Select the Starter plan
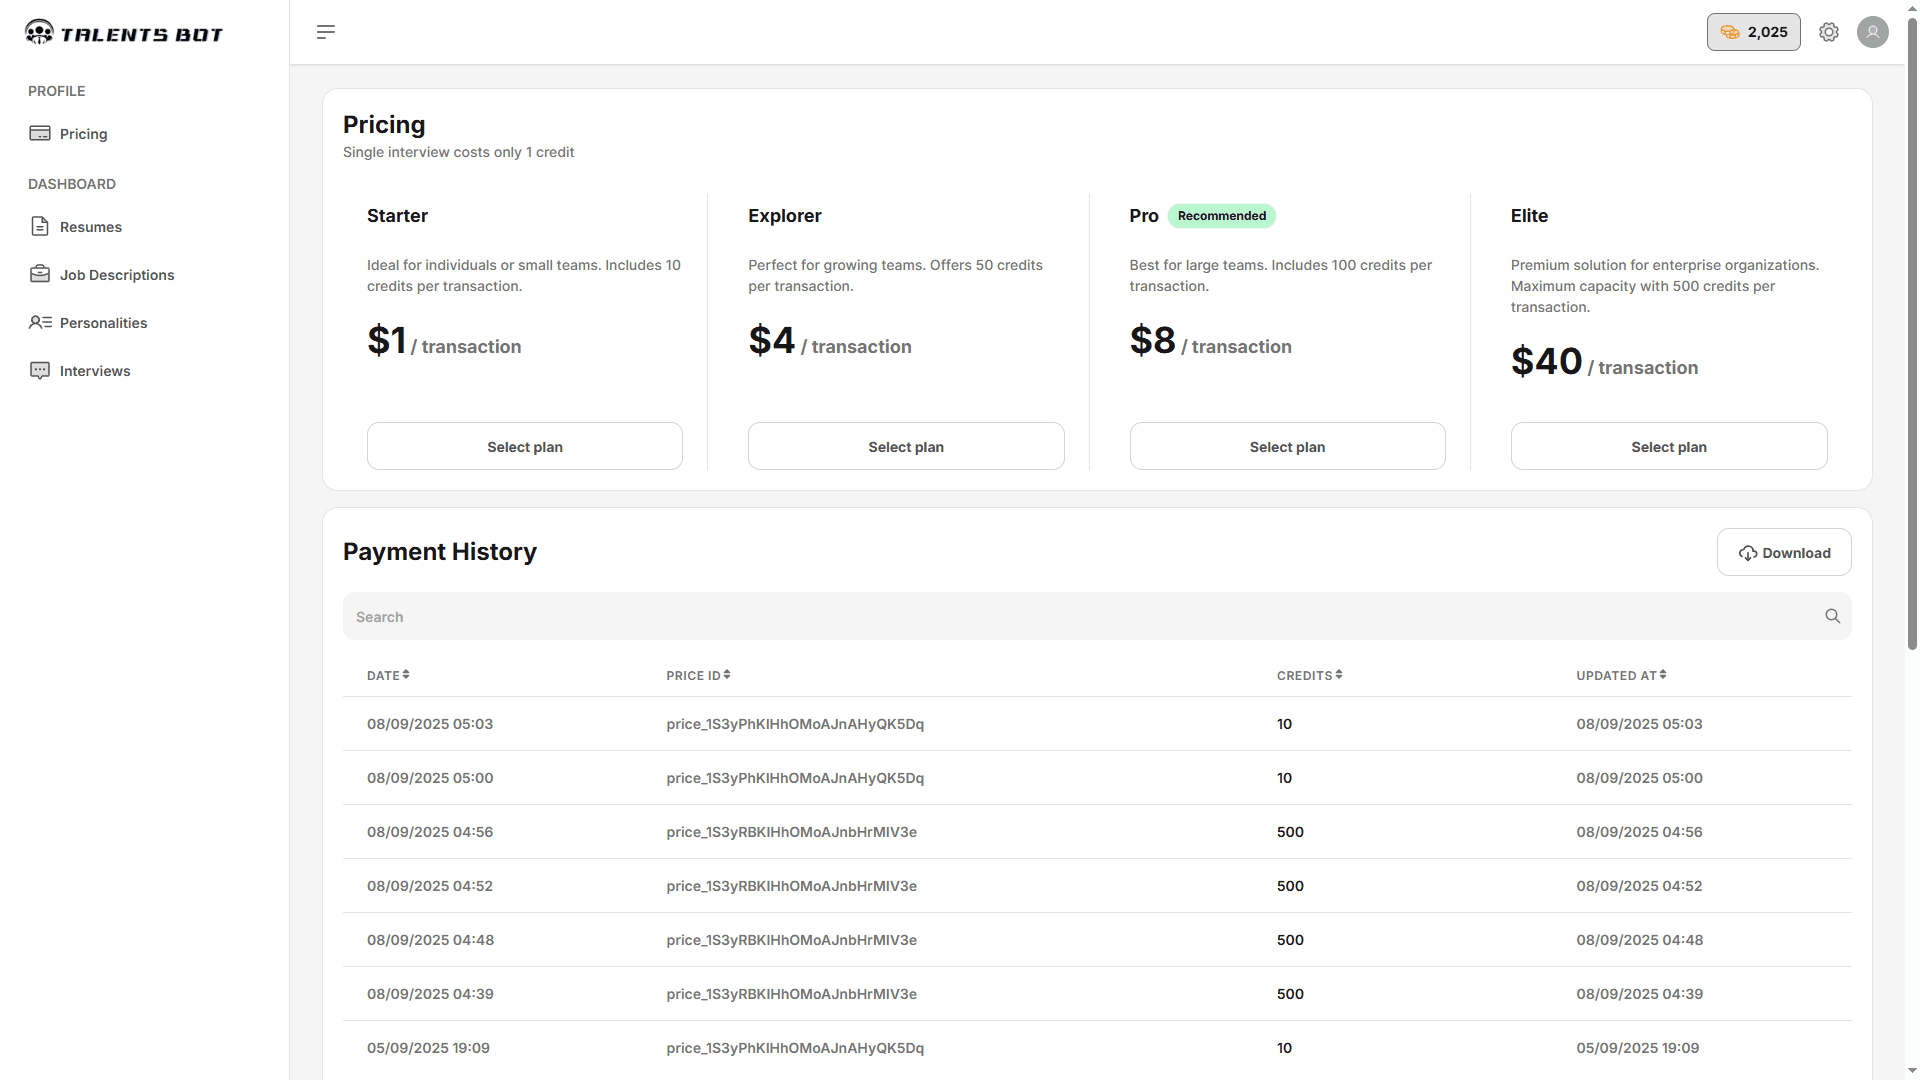The image size is (1920, 1080). [524, 447]
